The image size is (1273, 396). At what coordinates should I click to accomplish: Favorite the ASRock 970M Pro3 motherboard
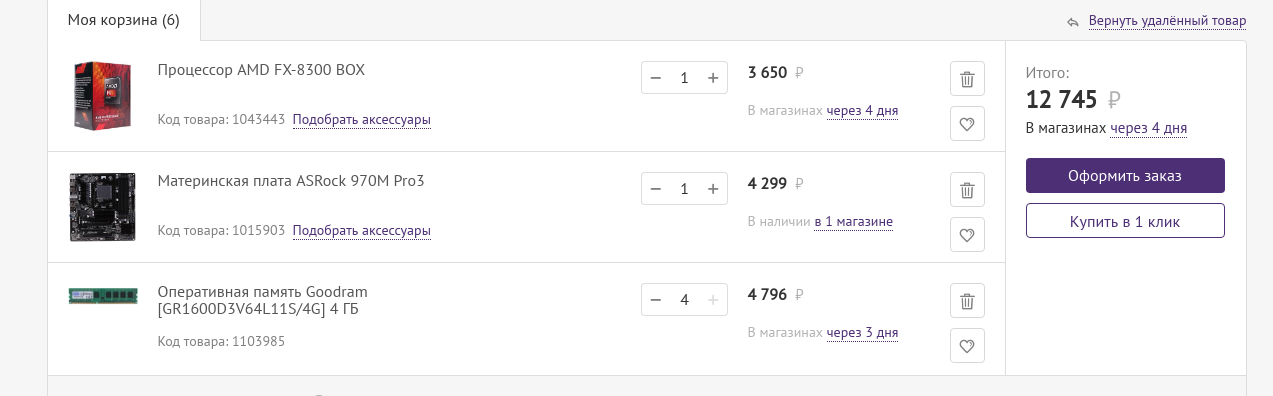[967, 235]
